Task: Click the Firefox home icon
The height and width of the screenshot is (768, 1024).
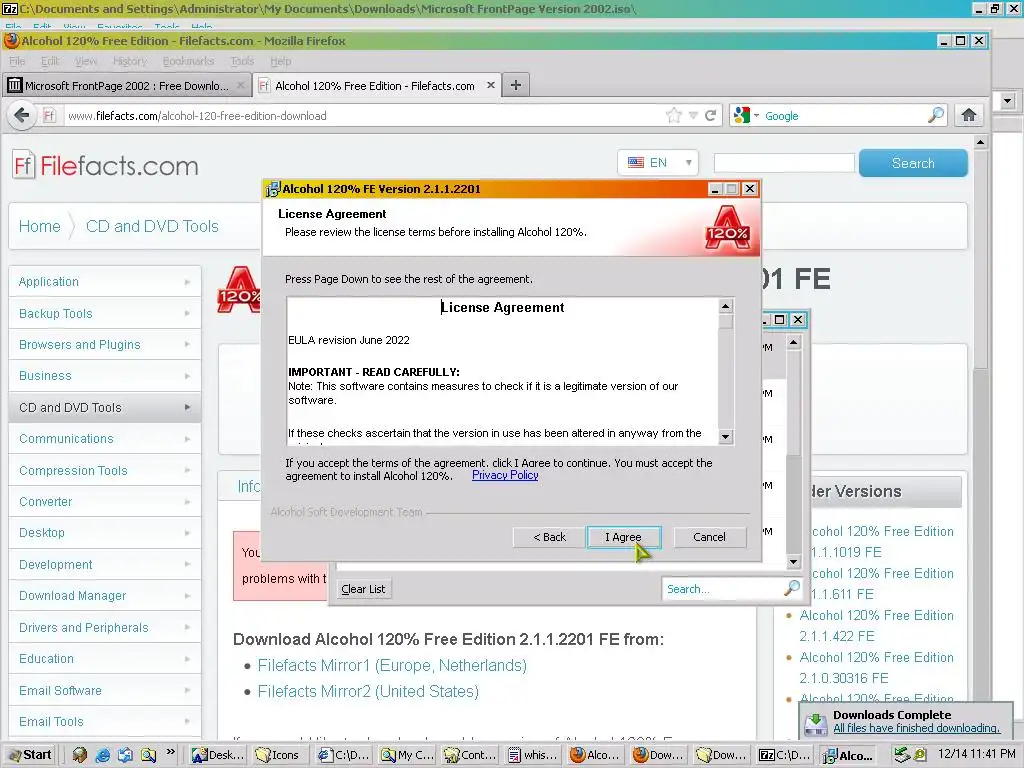Action: [969, 116]
